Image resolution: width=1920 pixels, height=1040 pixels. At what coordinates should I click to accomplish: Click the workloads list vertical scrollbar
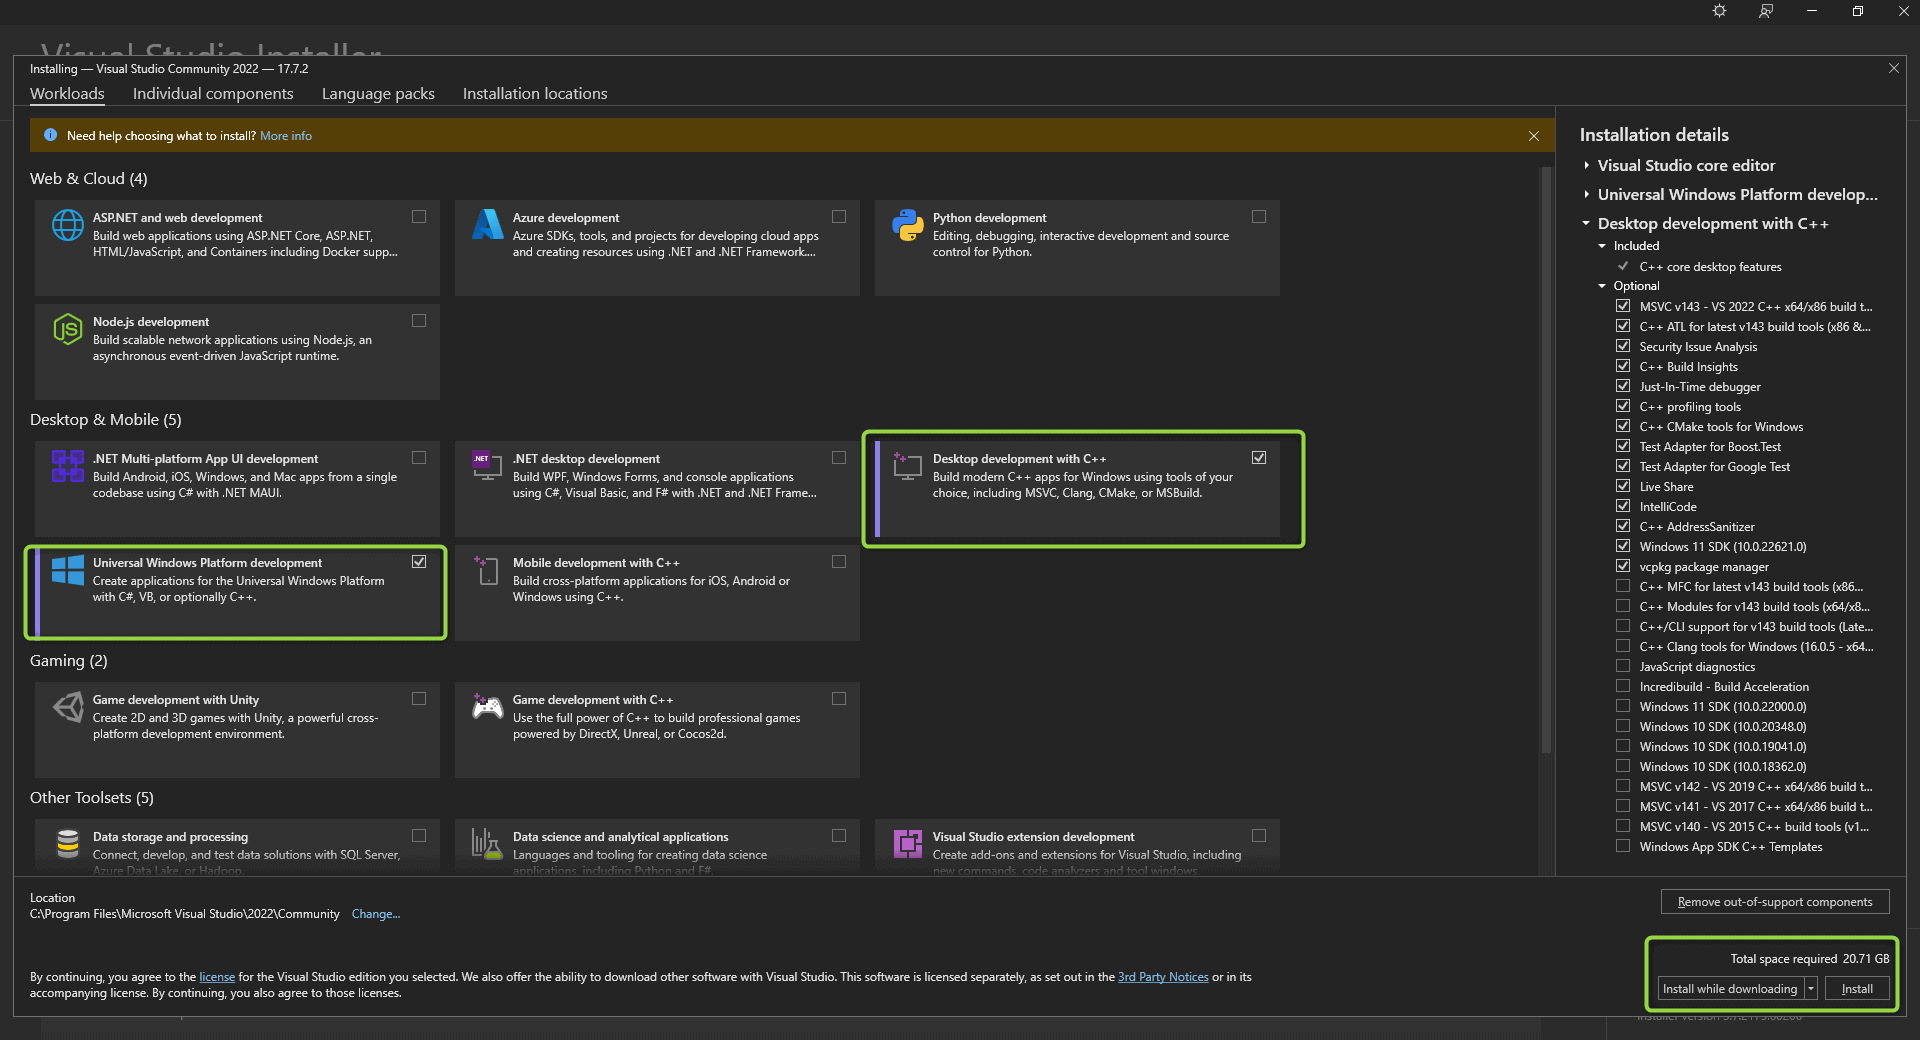1547,460
